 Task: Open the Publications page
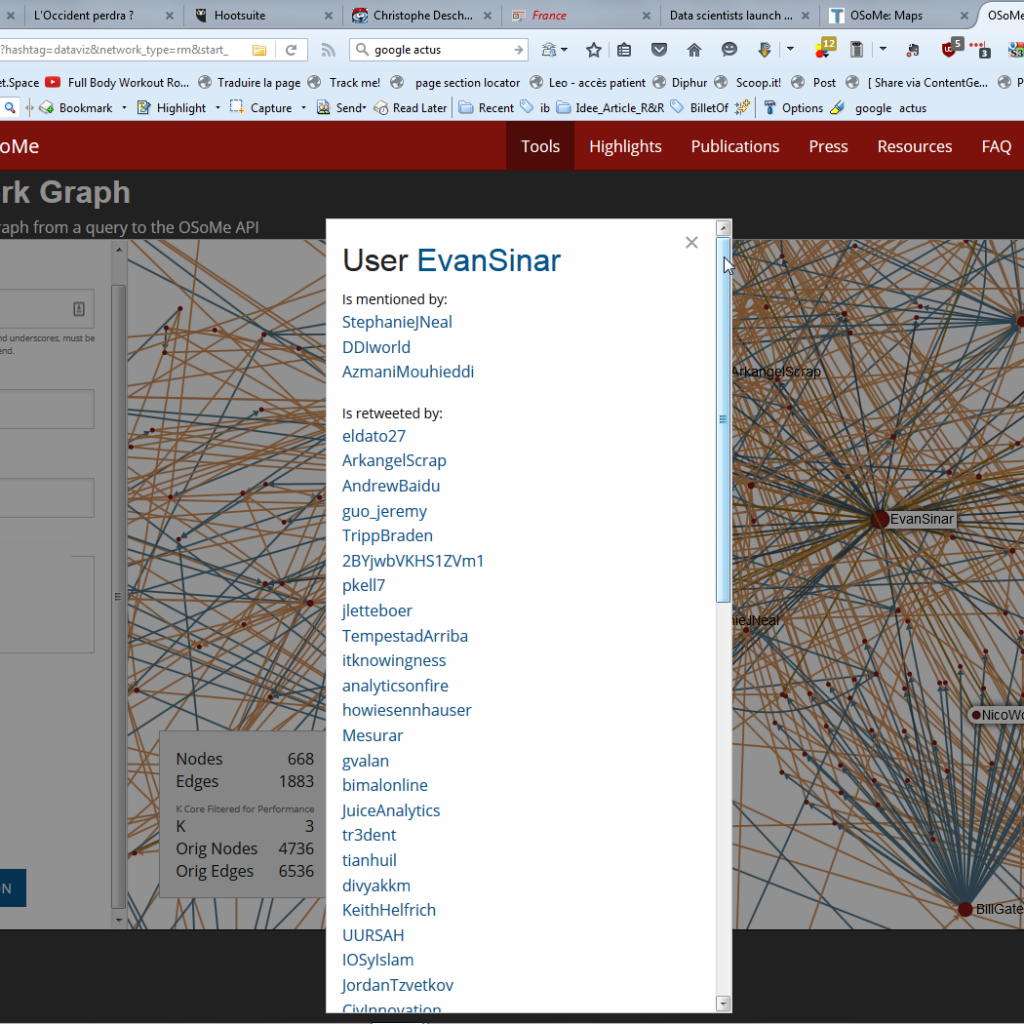pyautogui.click(x=735, y=146)
